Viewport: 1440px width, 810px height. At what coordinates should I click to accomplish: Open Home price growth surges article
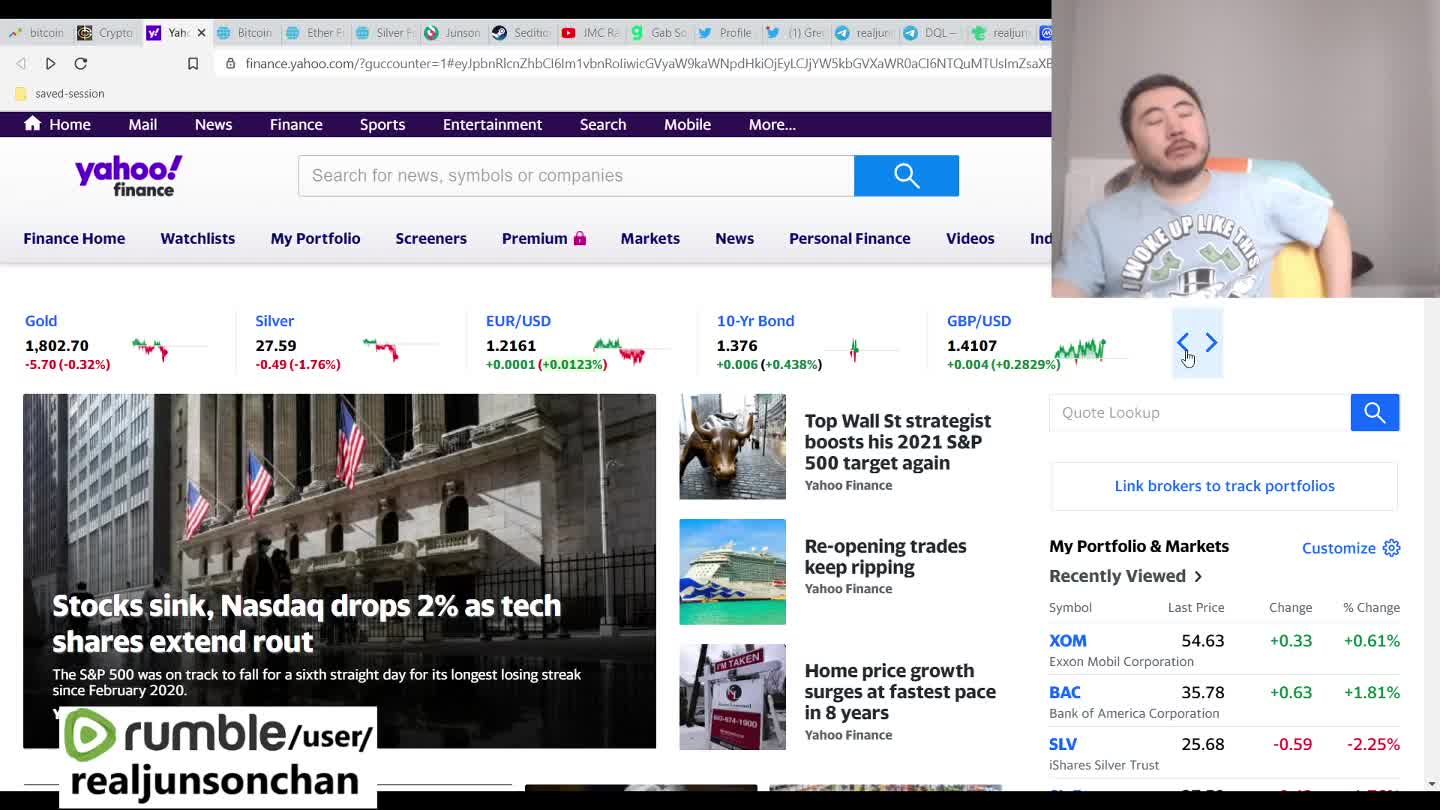click(x=900, y=691)
